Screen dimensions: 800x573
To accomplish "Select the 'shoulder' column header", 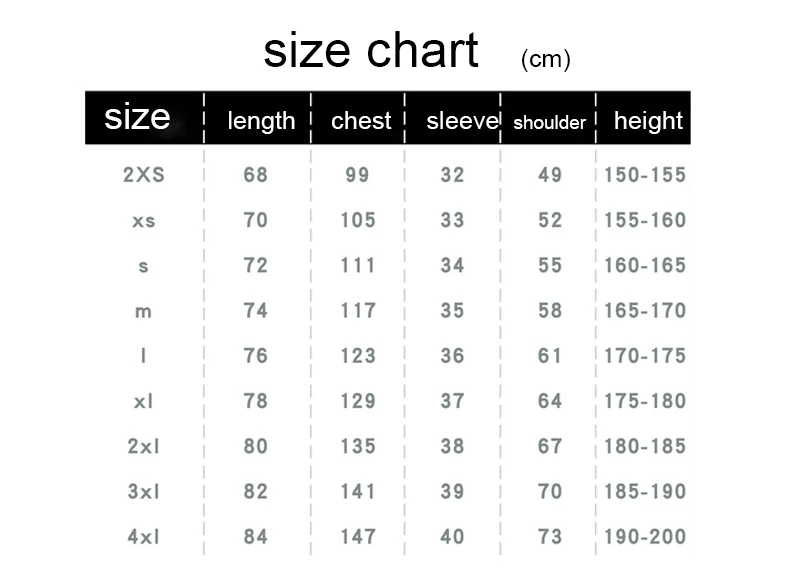I will click(x=549, y=123).
